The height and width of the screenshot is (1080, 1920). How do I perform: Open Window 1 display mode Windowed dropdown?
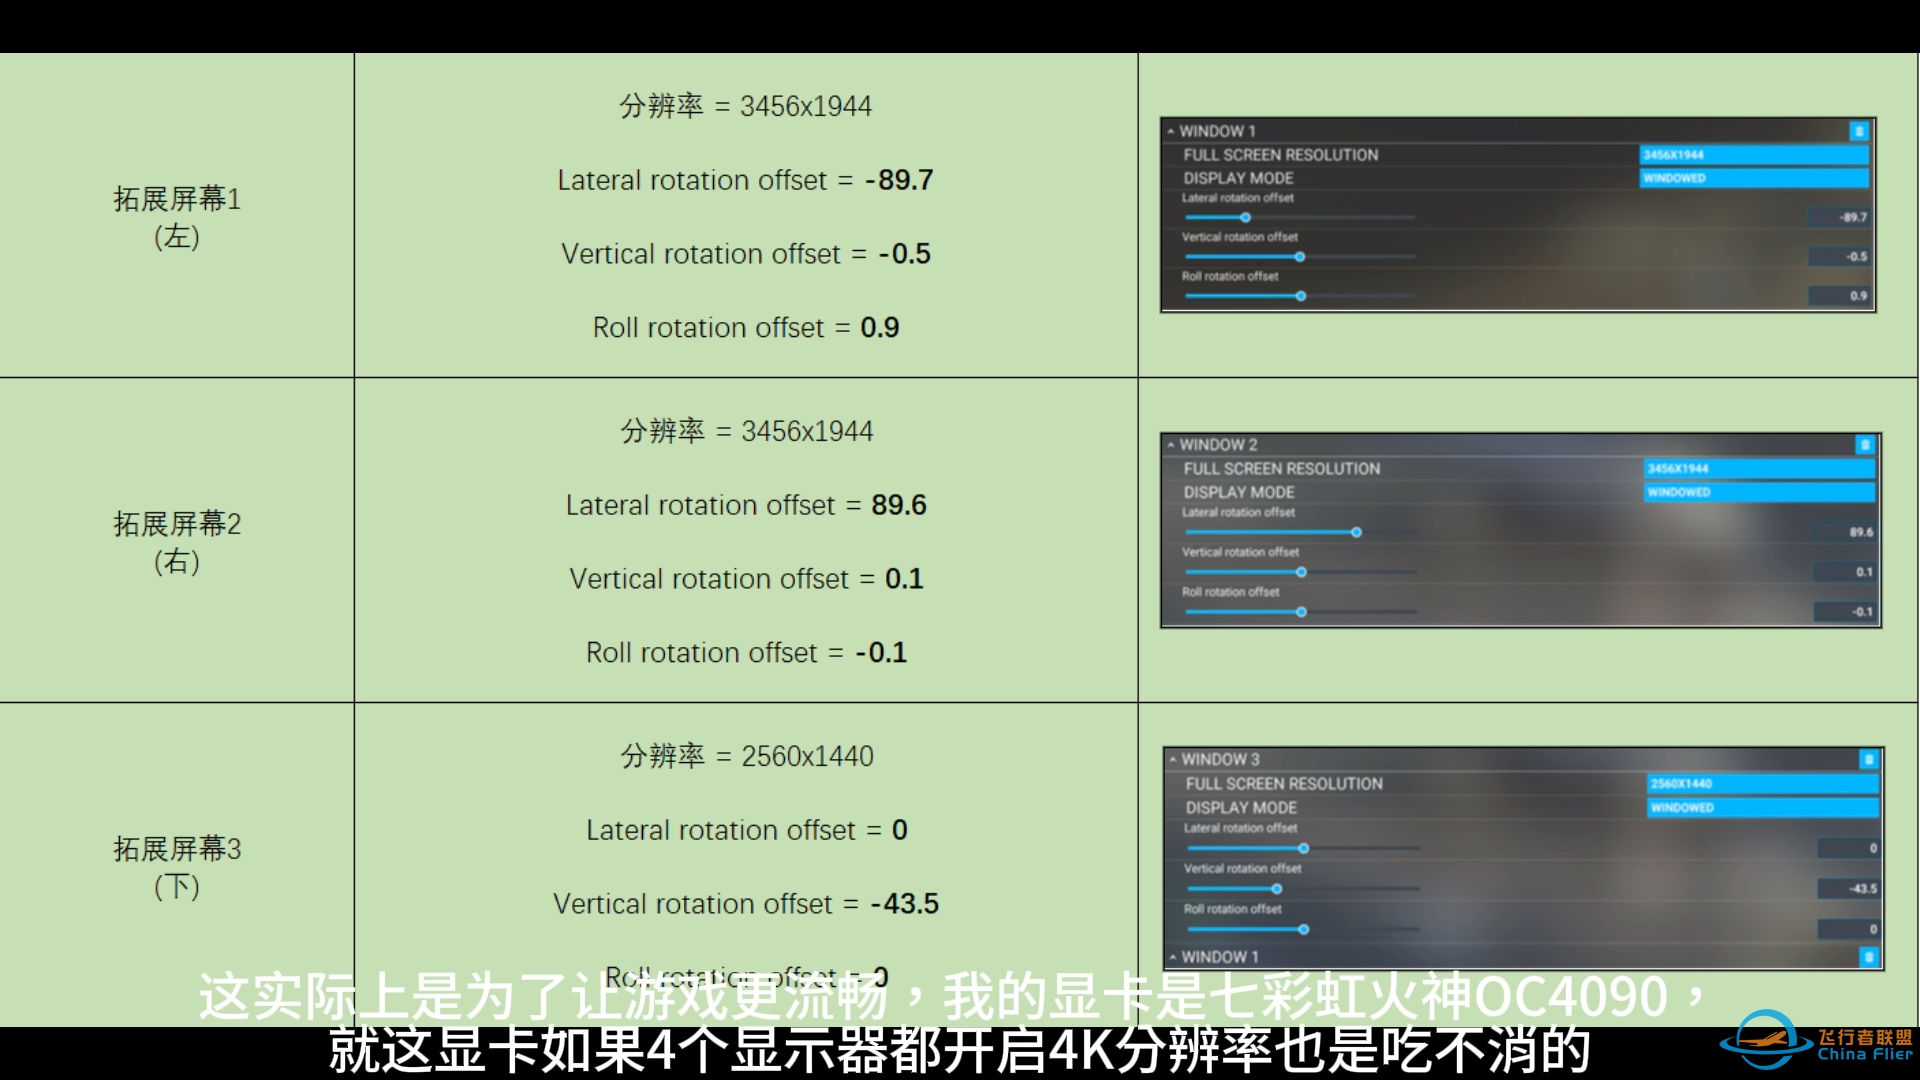[1754, 178]
